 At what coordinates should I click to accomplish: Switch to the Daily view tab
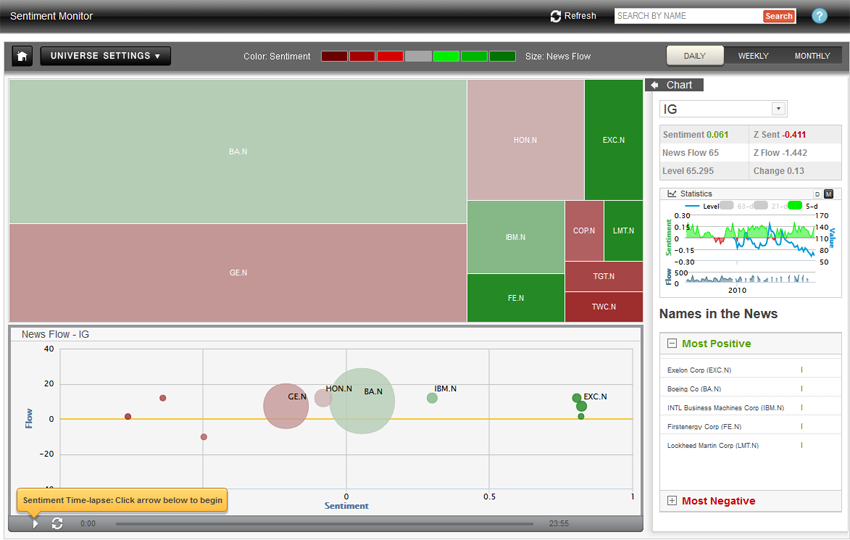(695, 56)
